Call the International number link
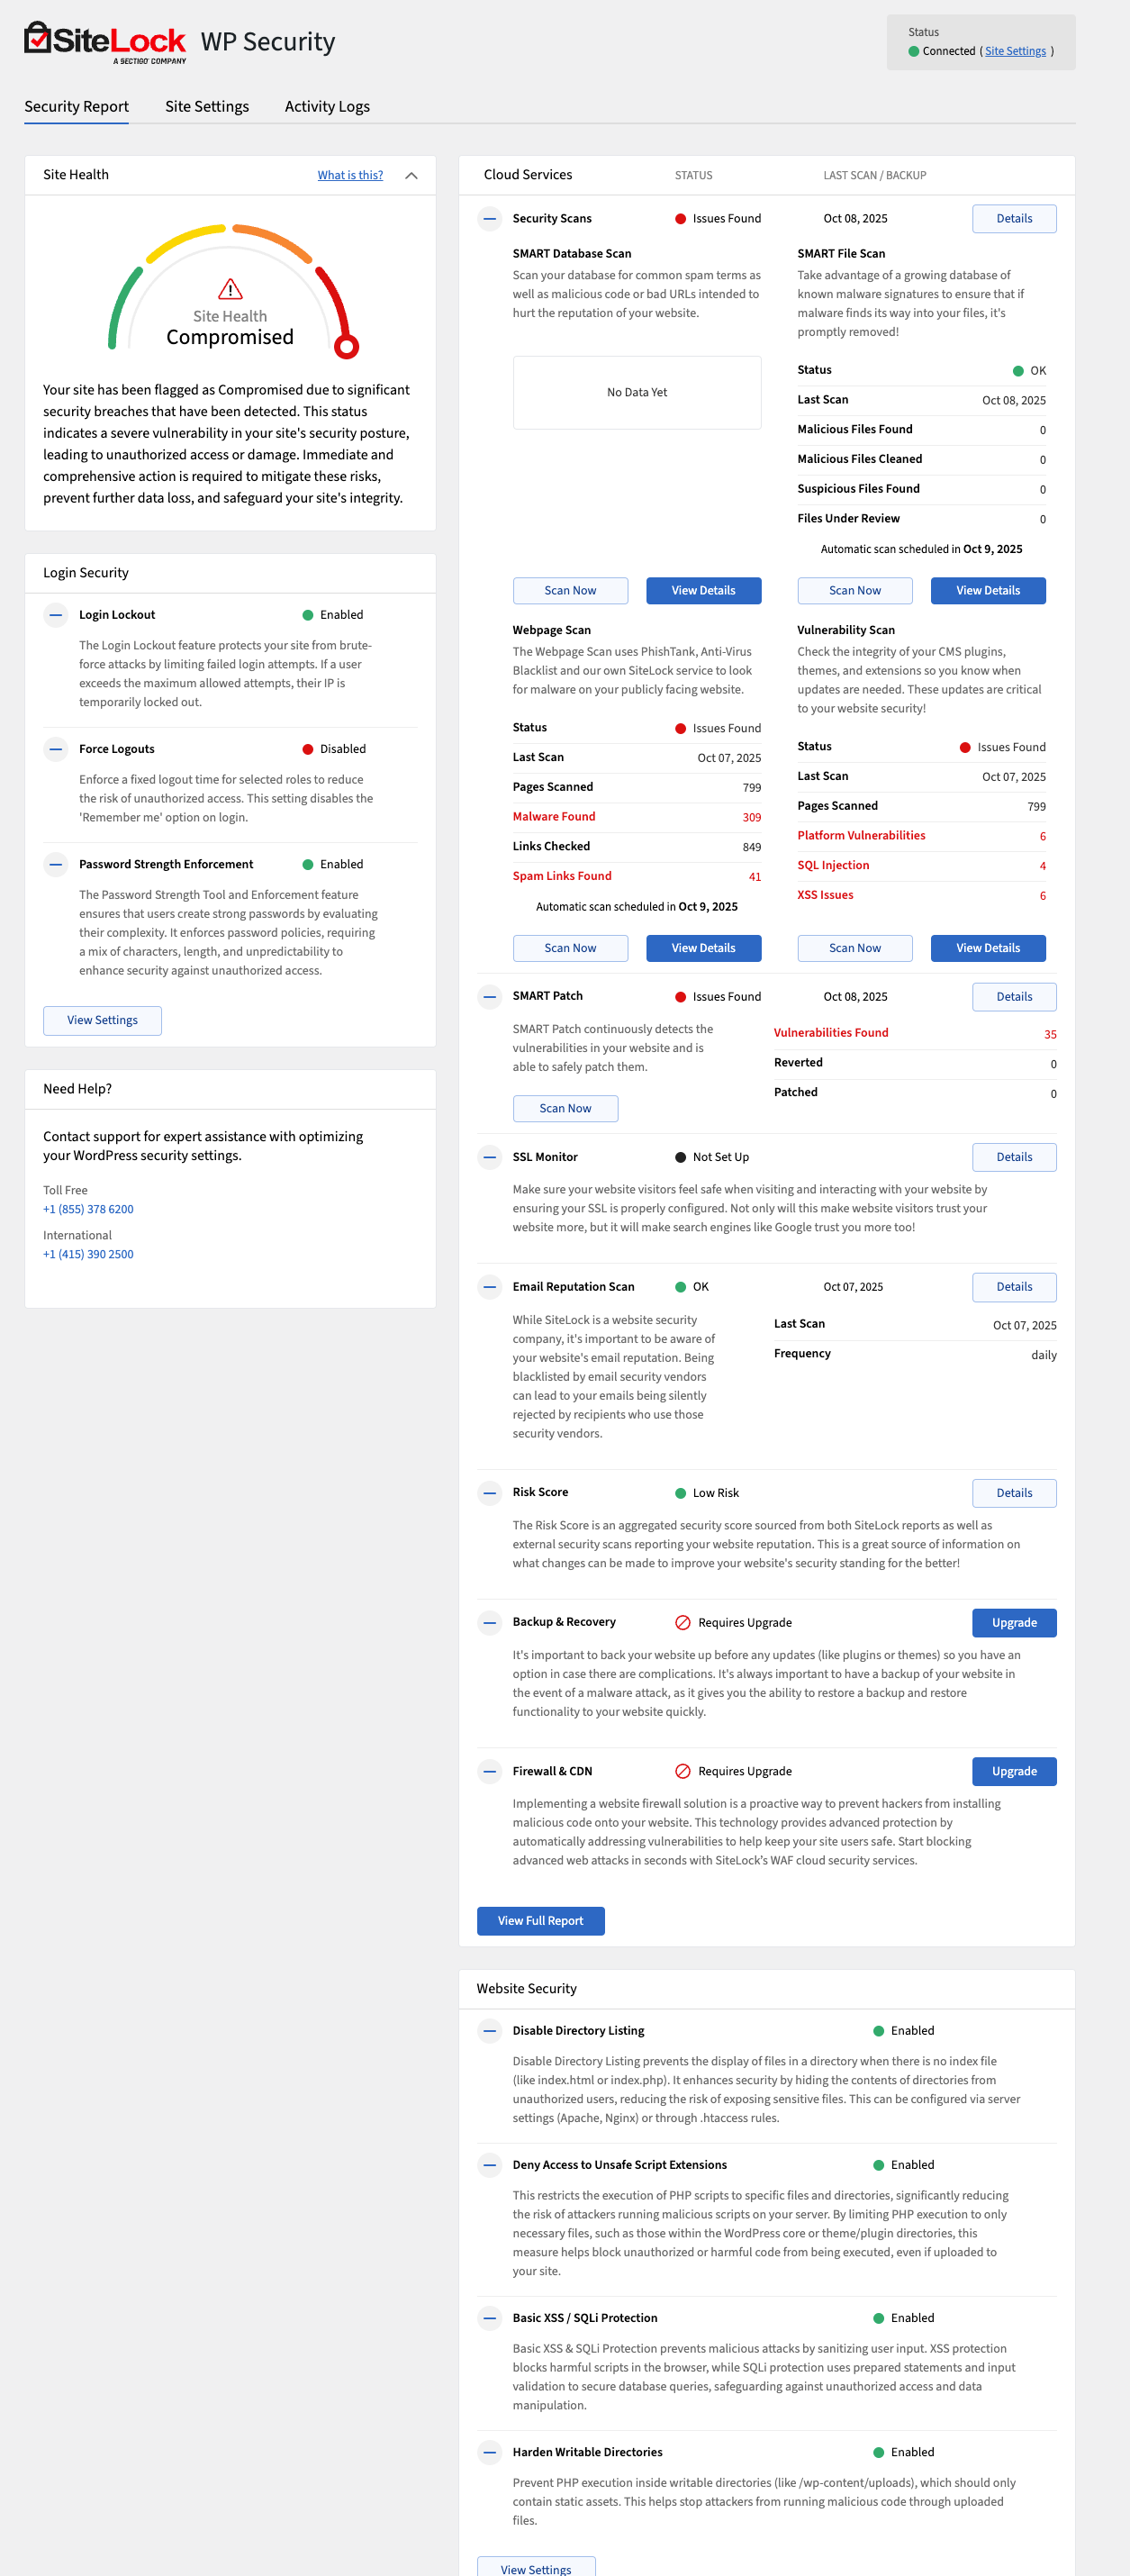This screenshot has width=1130, height=2576. pos(88,1254)
